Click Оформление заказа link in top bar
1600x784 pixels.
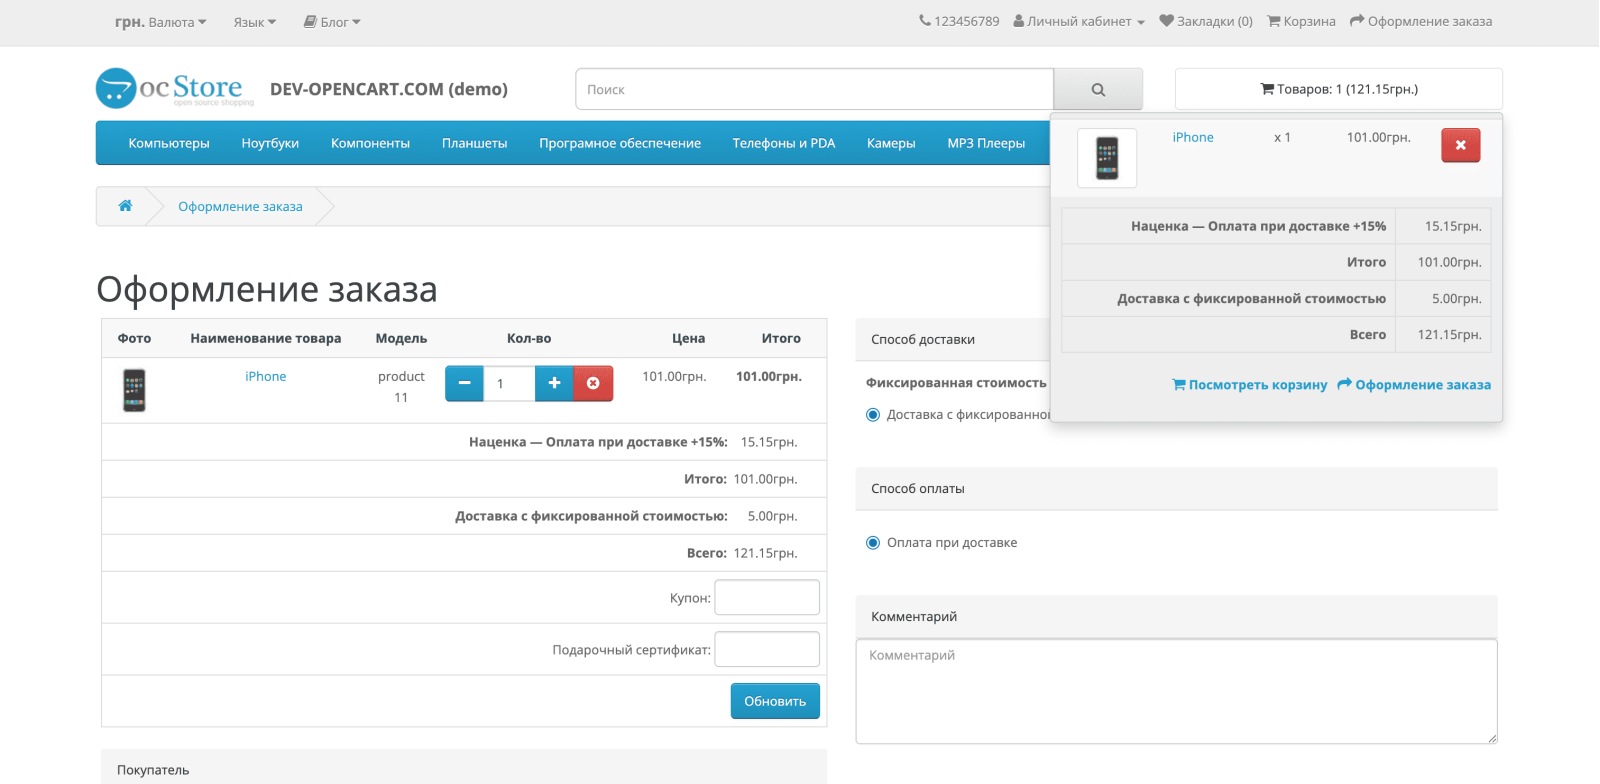(1421, 21)
